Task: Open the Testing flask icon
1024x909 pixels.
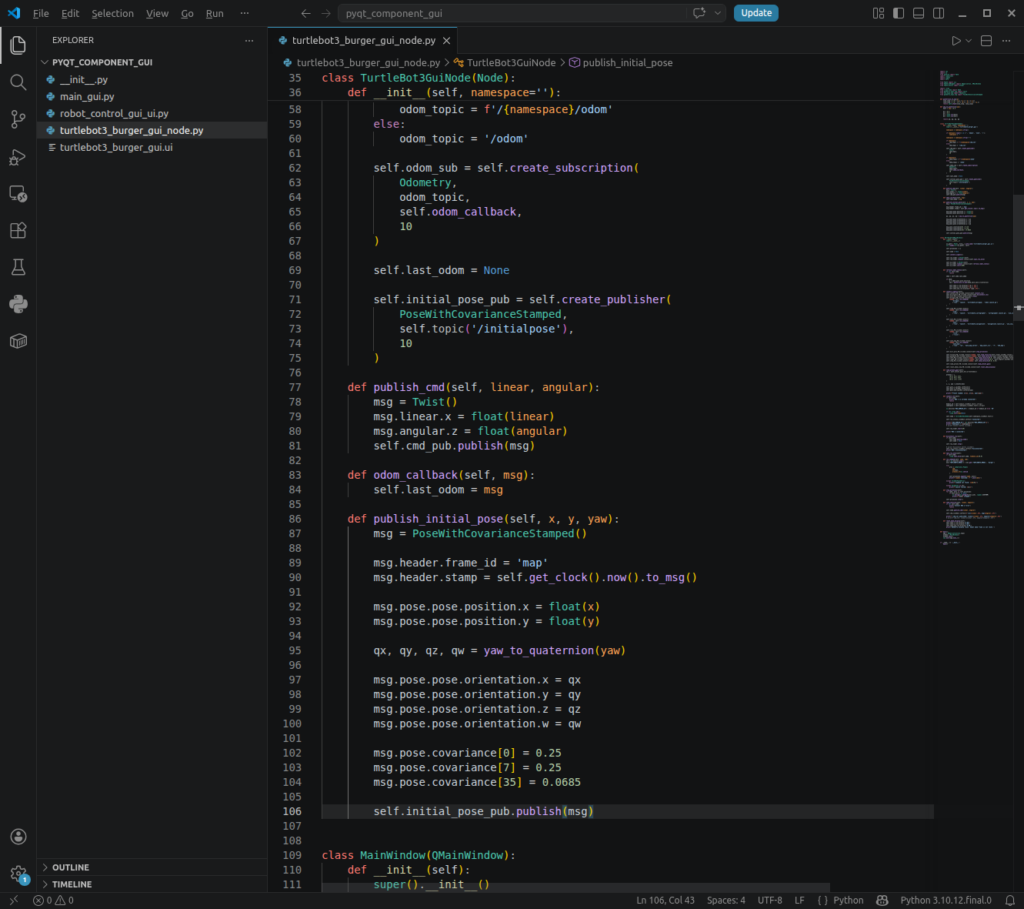Action: point(18,267)
